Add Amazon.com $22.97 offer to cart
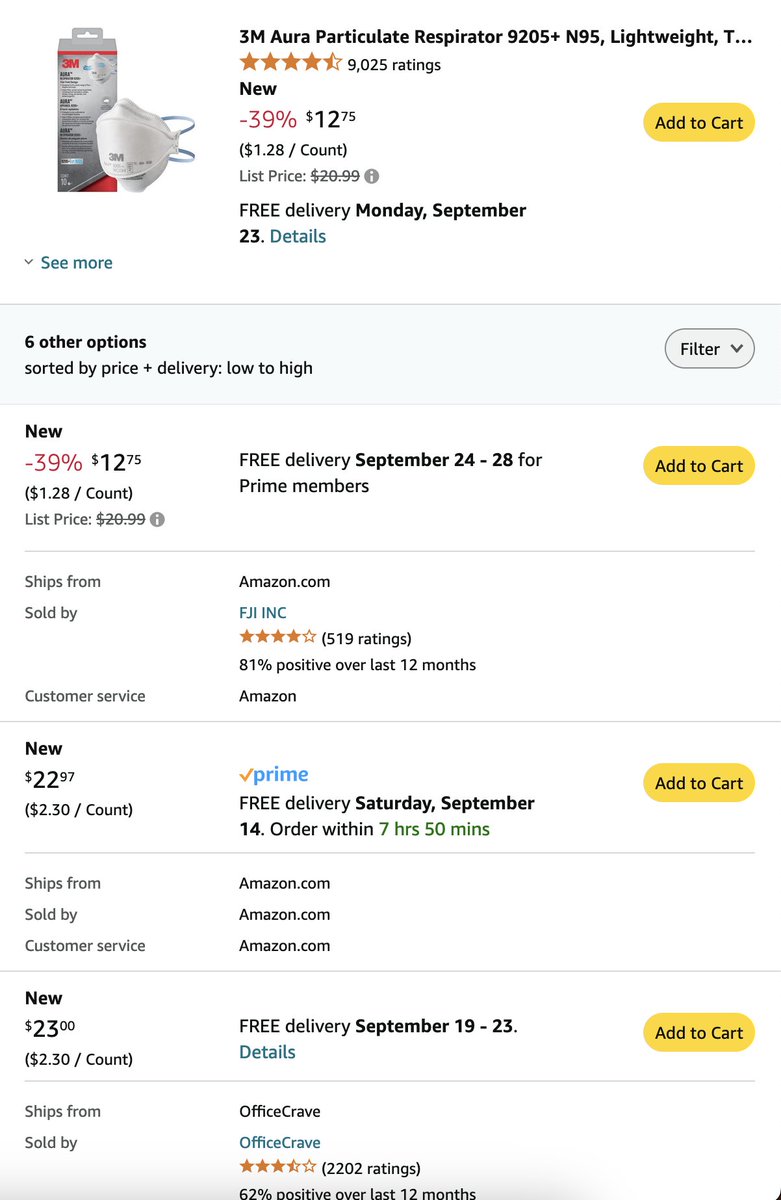Viewport: 781px width, 1200px height. [699, 783]
